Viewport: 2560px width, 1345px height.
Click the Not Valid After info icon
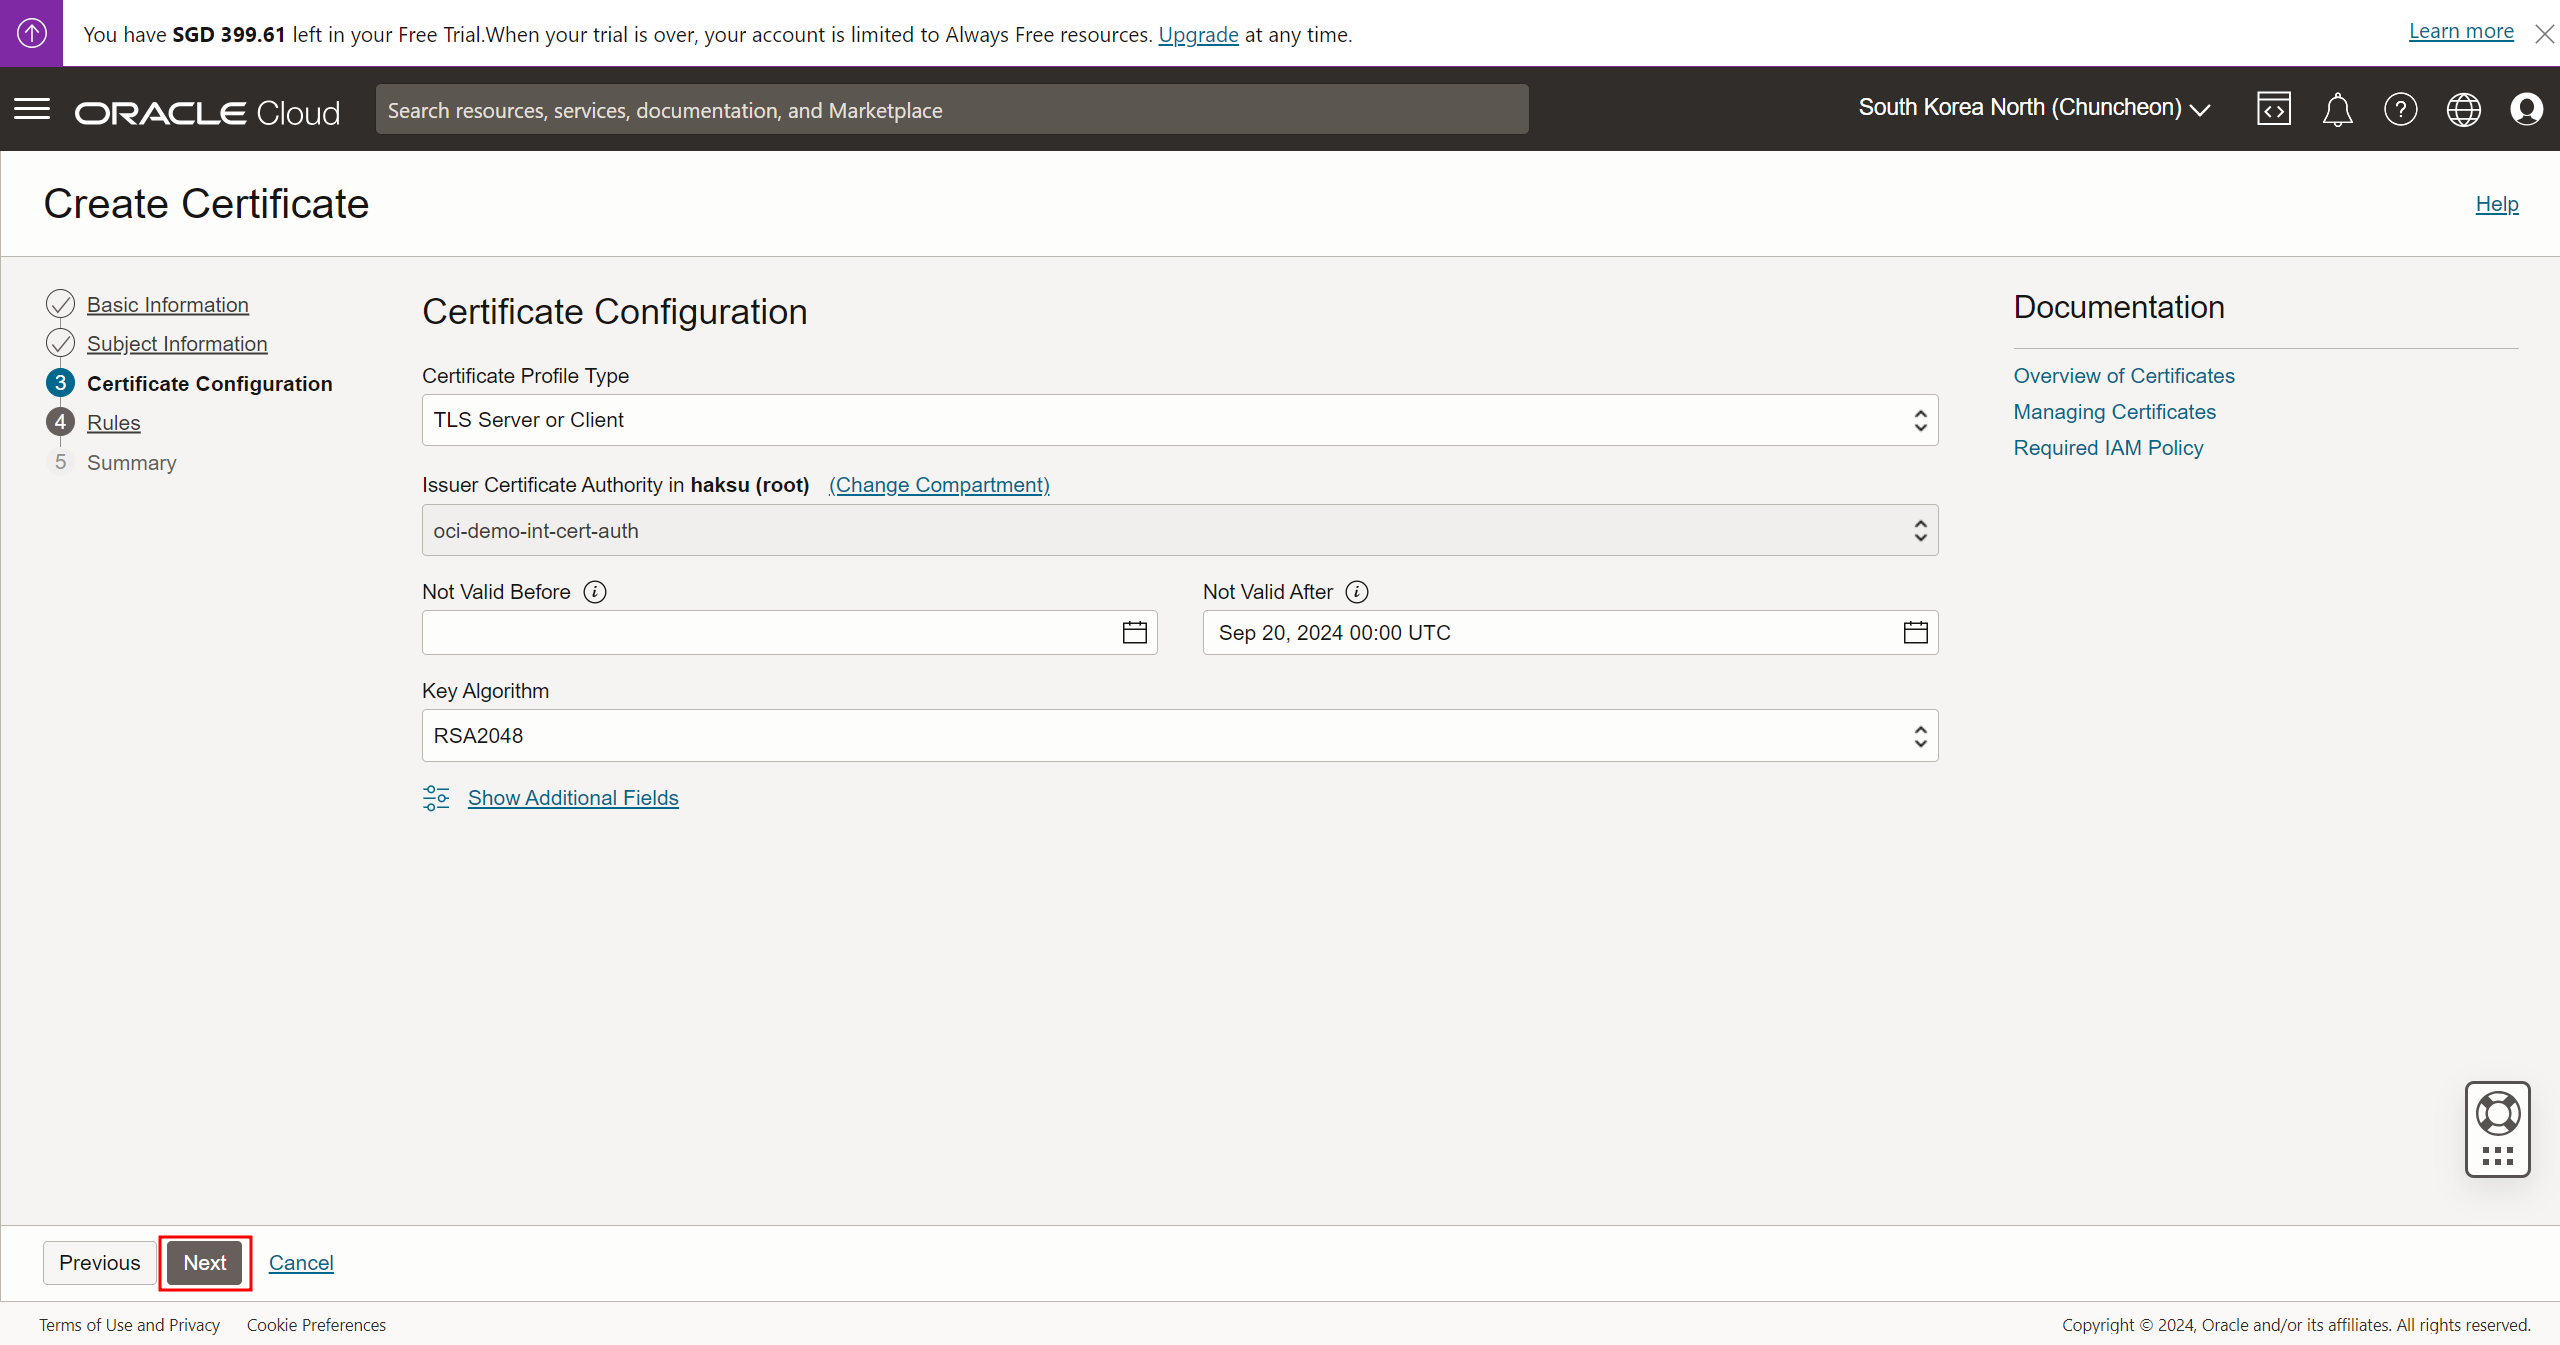coord(1357,592)
